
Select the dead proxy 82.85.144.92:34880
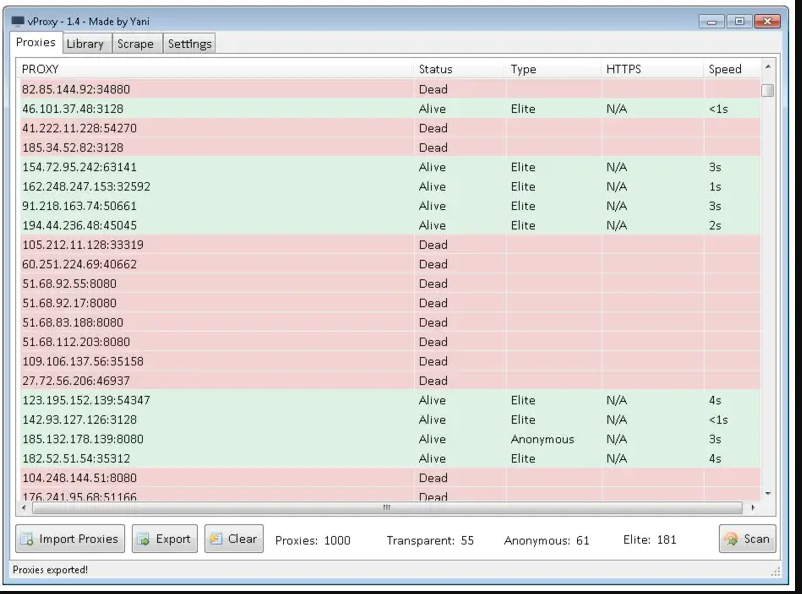[x=200, y=89]
